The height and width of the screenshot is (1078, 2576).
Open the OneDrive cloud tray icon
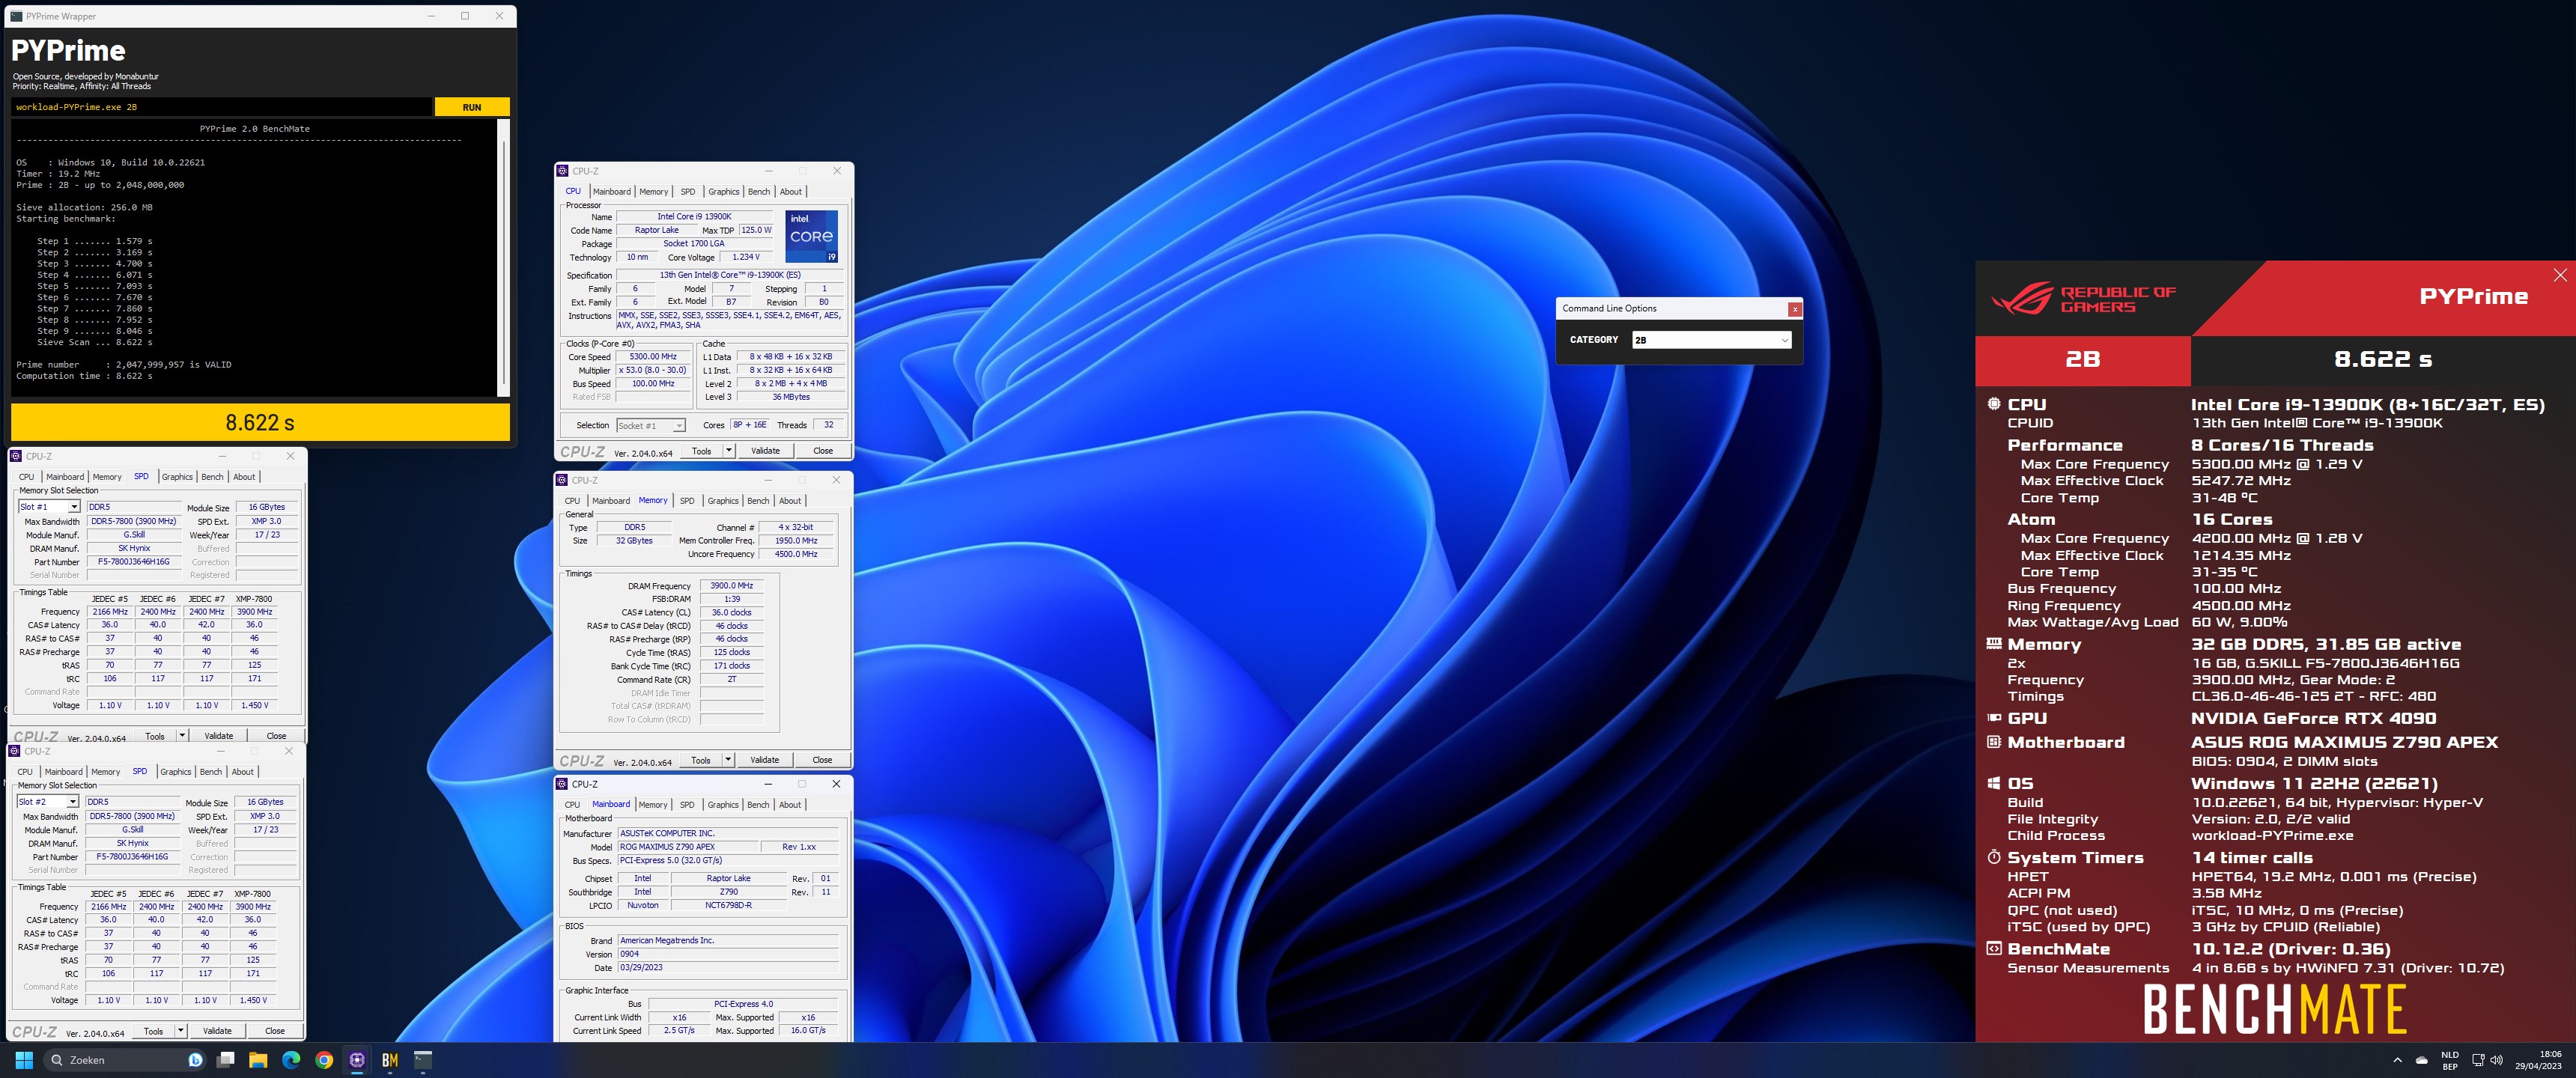(2421, 1060)
